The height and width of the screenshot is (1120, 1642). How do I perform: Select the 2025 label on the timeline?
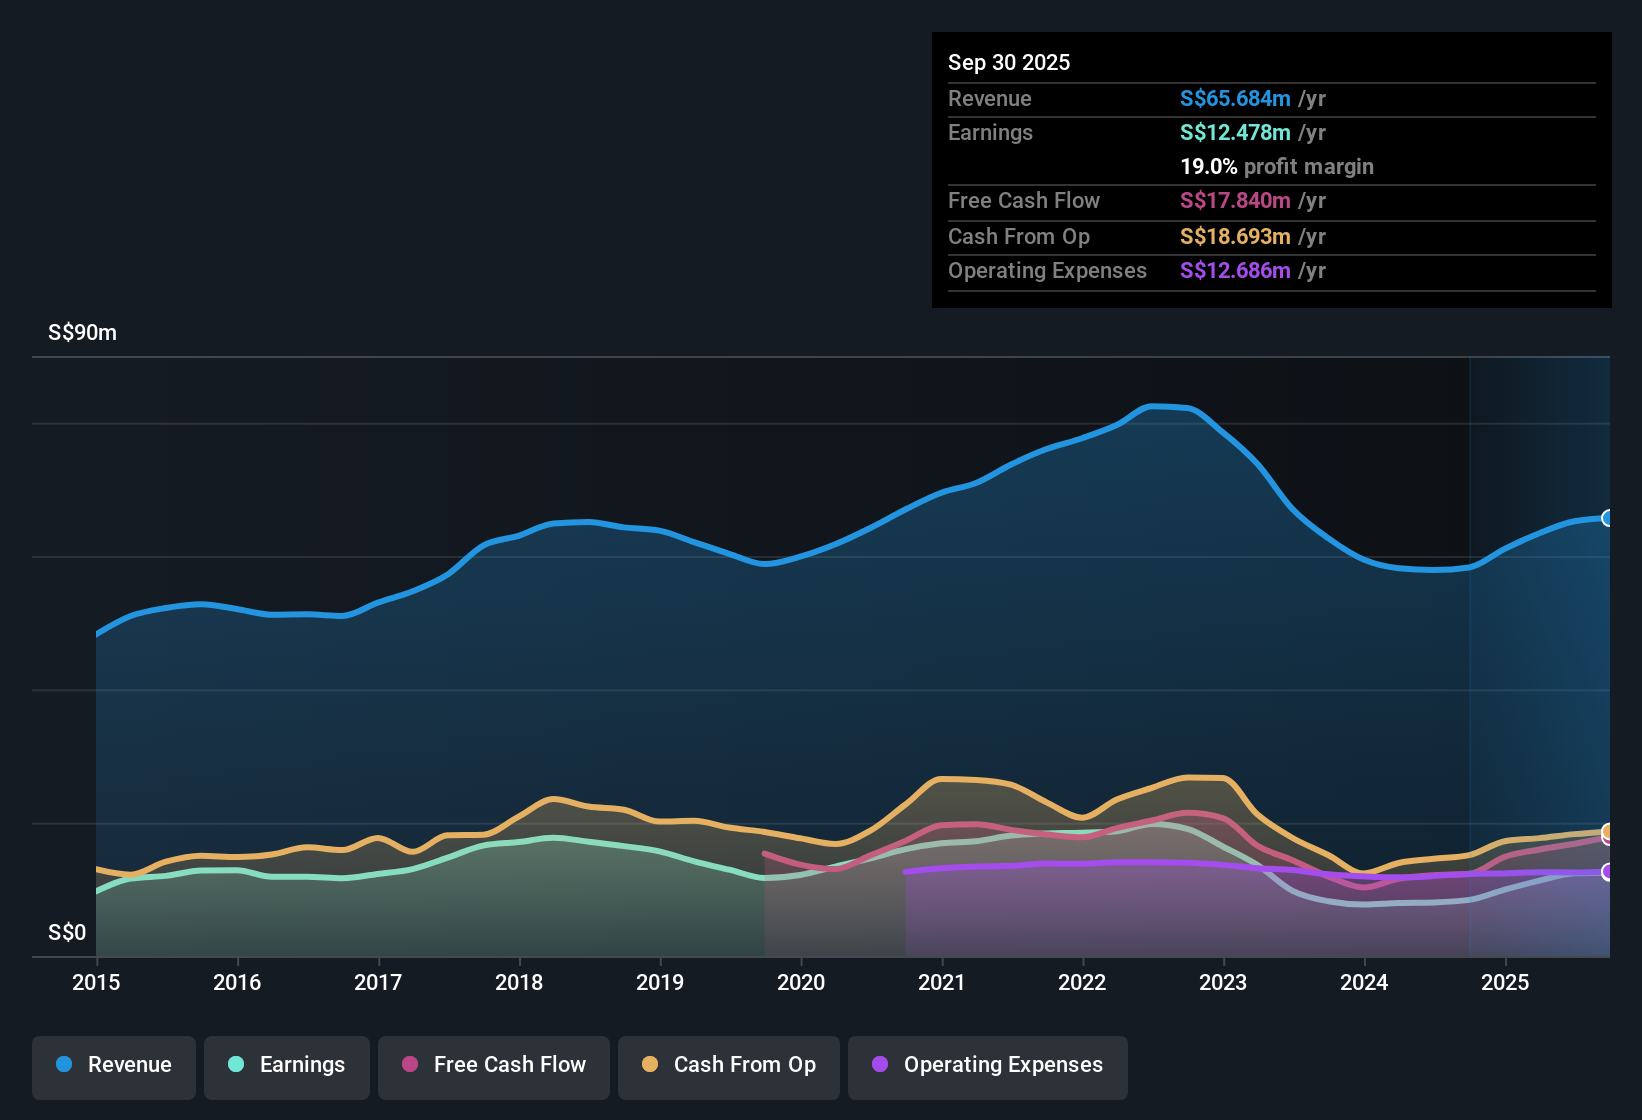click(1507, 983)
